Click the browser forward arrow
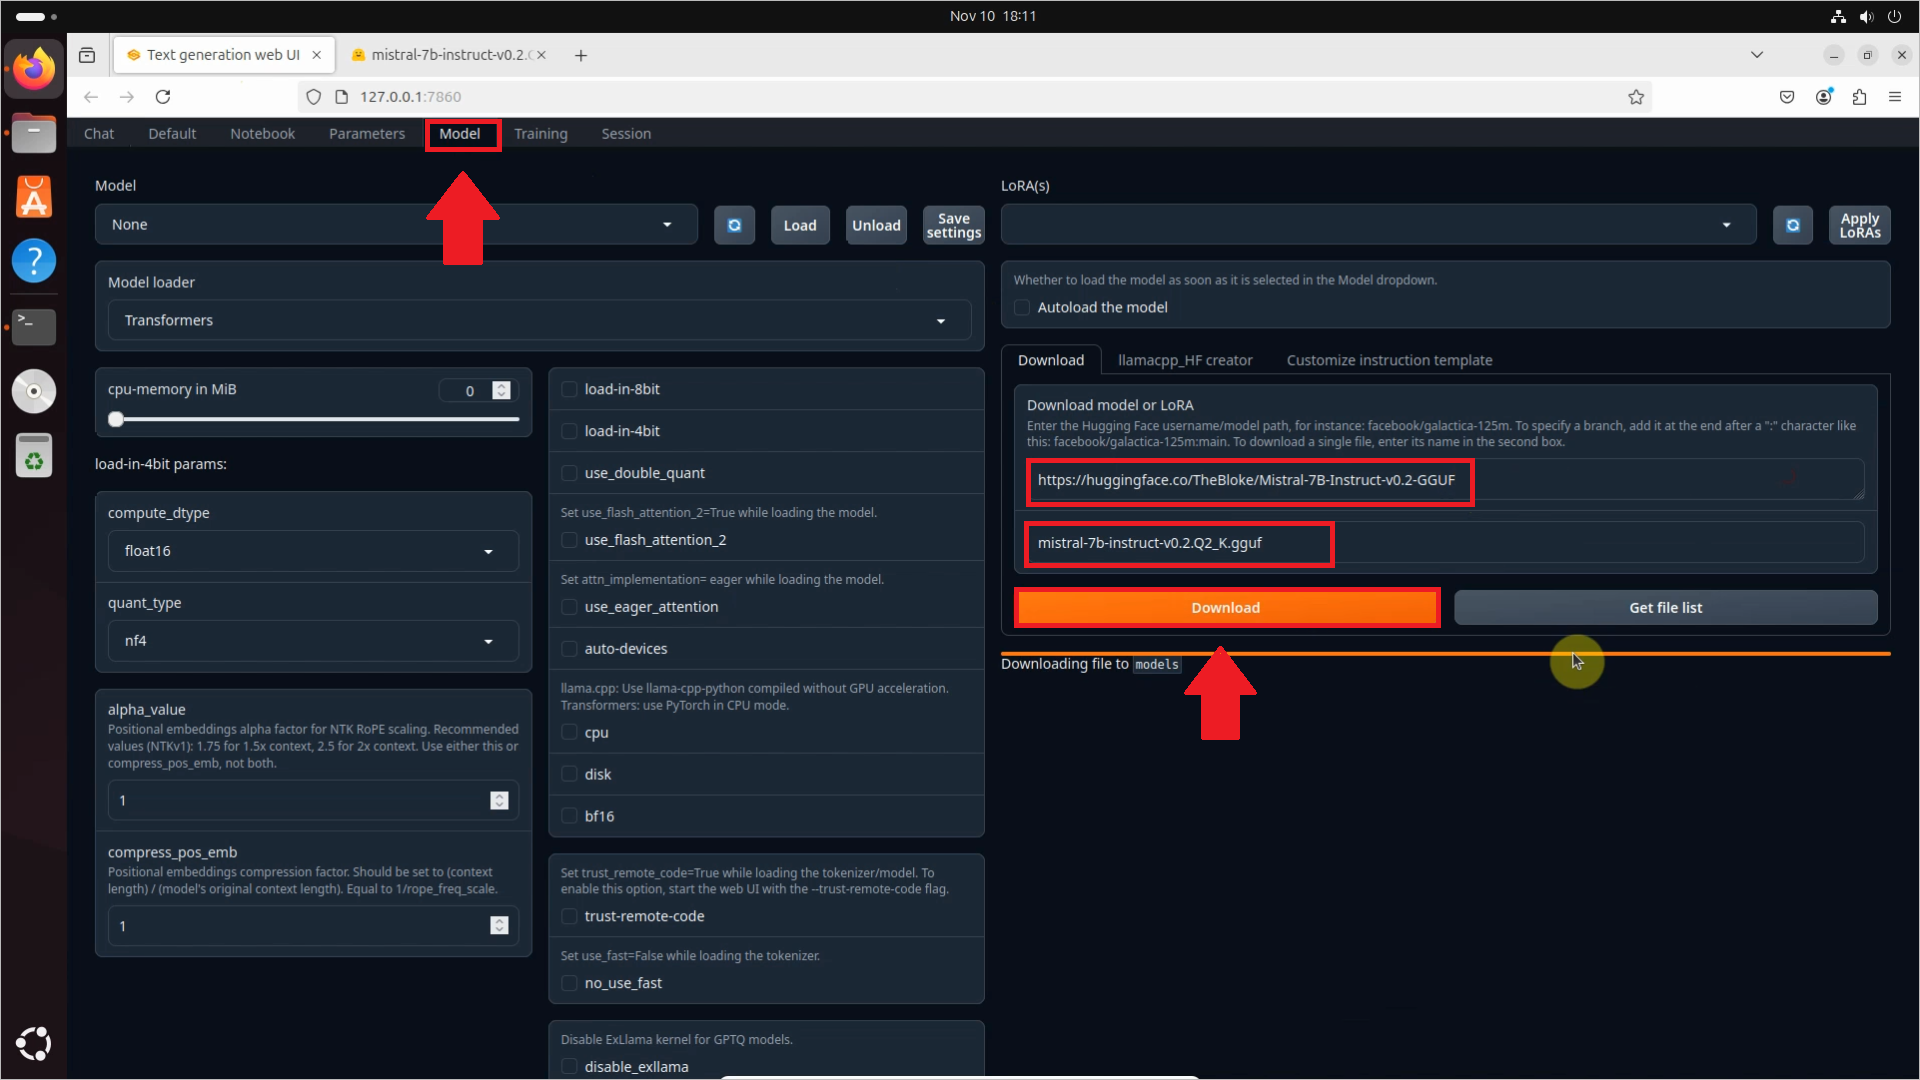 [127, 97]
